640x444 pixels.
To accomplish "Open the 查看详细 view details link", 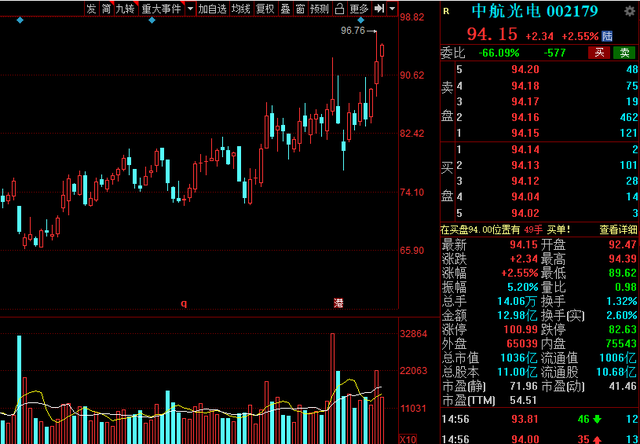I will point(617,229).
